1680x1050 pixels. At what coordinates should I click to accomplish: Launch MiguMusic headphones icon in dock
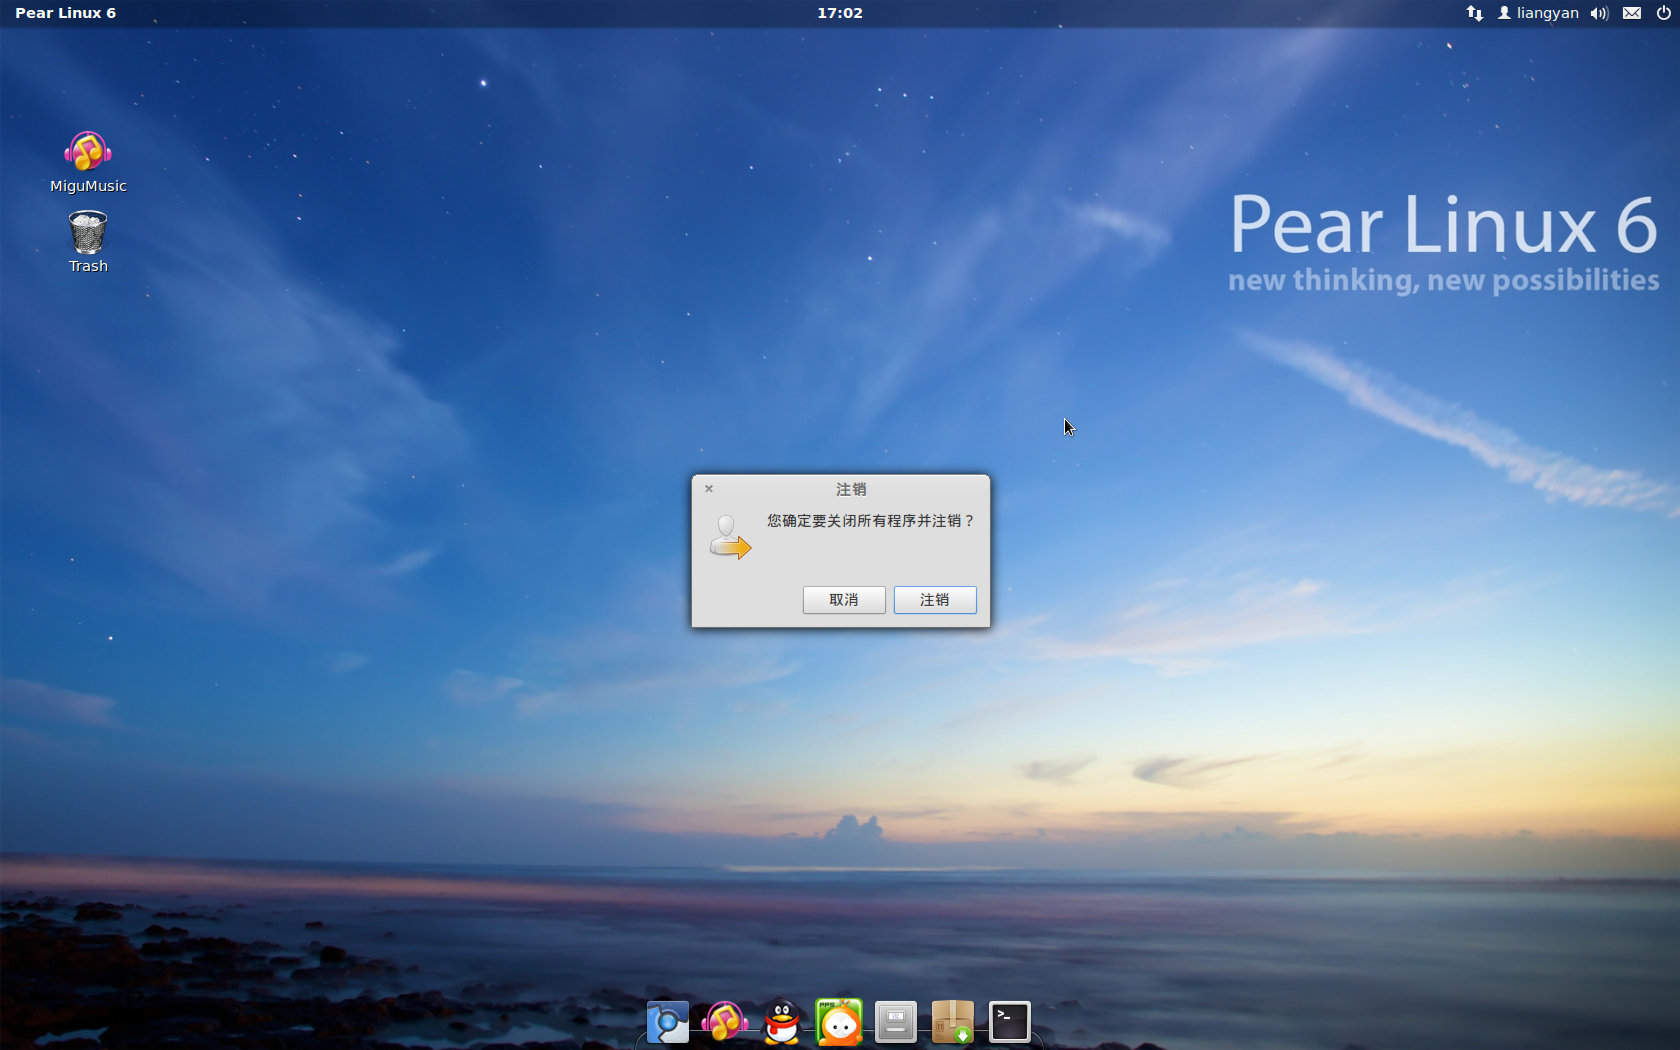point(724,1022)
